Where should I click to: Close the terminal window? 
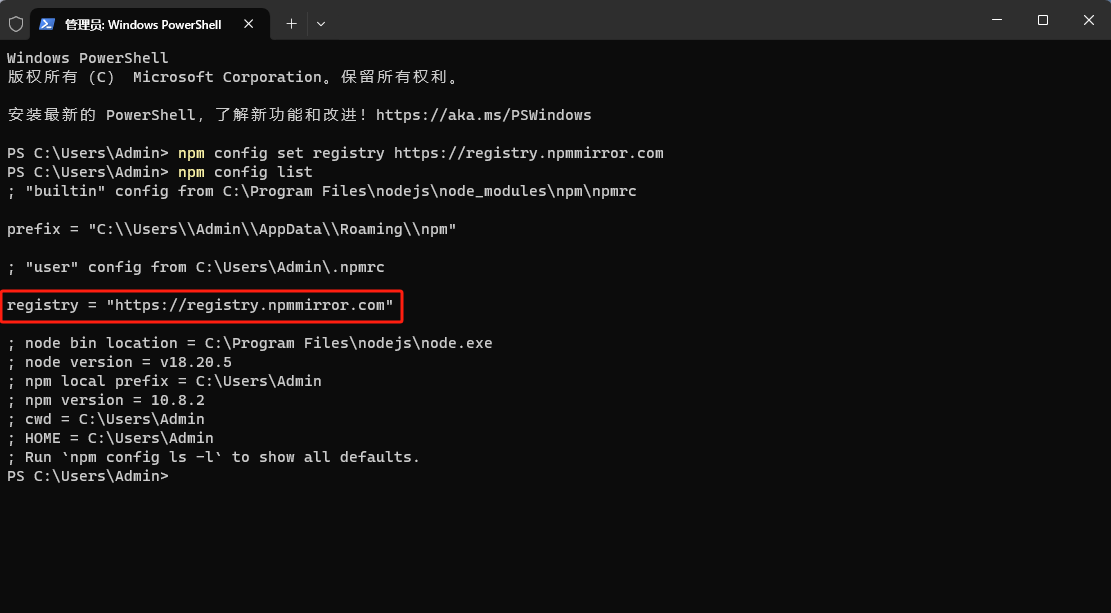(x=1088, y=20)
